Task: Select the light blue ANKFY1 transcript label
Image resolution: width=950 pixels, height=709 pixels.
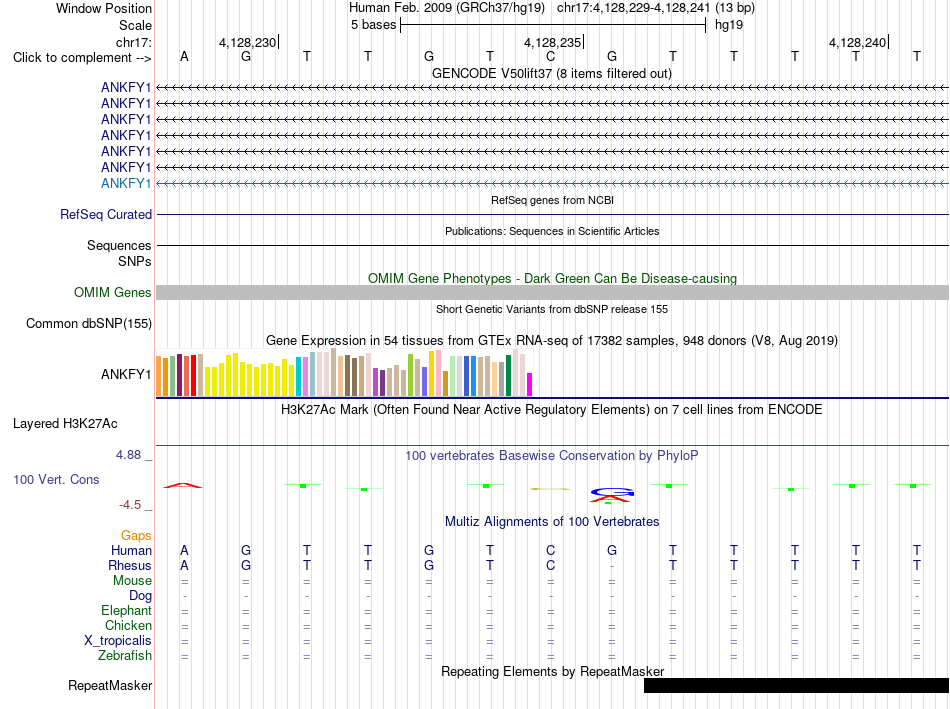Action: point(126,184)
